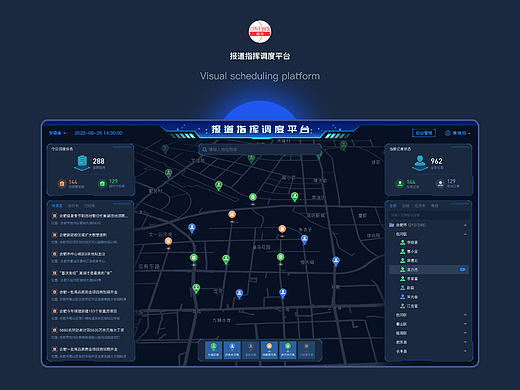This screenshot has height=390, width=520.
Task: Click the user avatar icon in the header
Action: pos(448,133)
